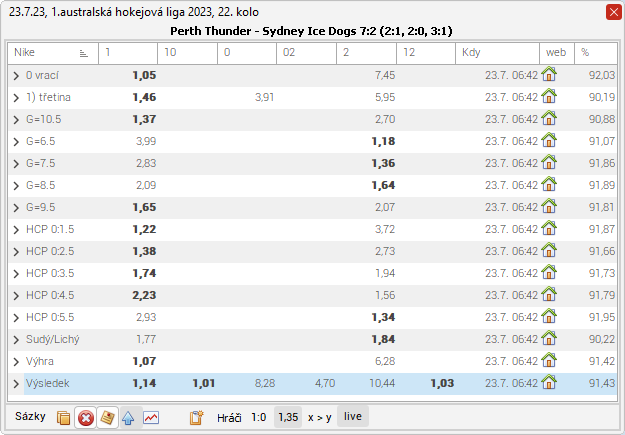
Task: Open web house icon in Výsledek row
Action: coord(549,382)
